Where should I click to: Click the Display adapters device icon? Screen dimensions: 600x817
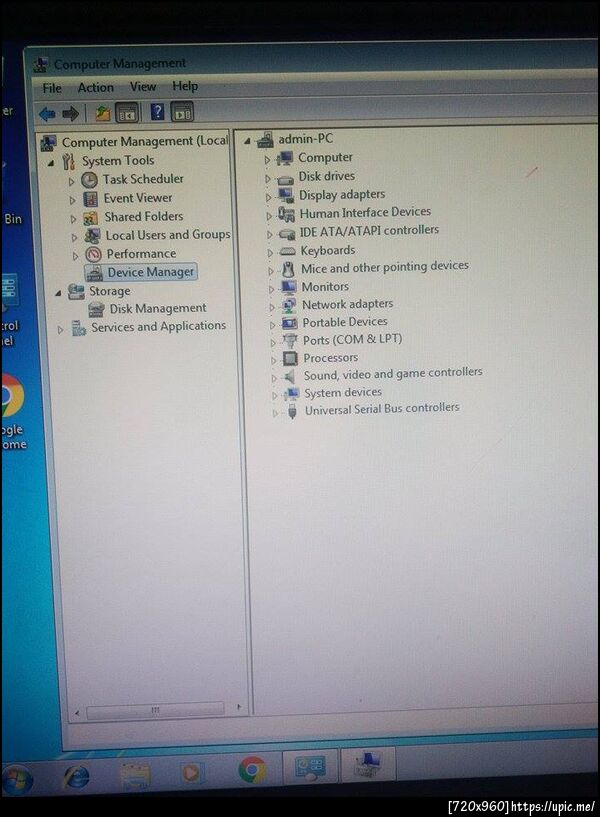286,196
